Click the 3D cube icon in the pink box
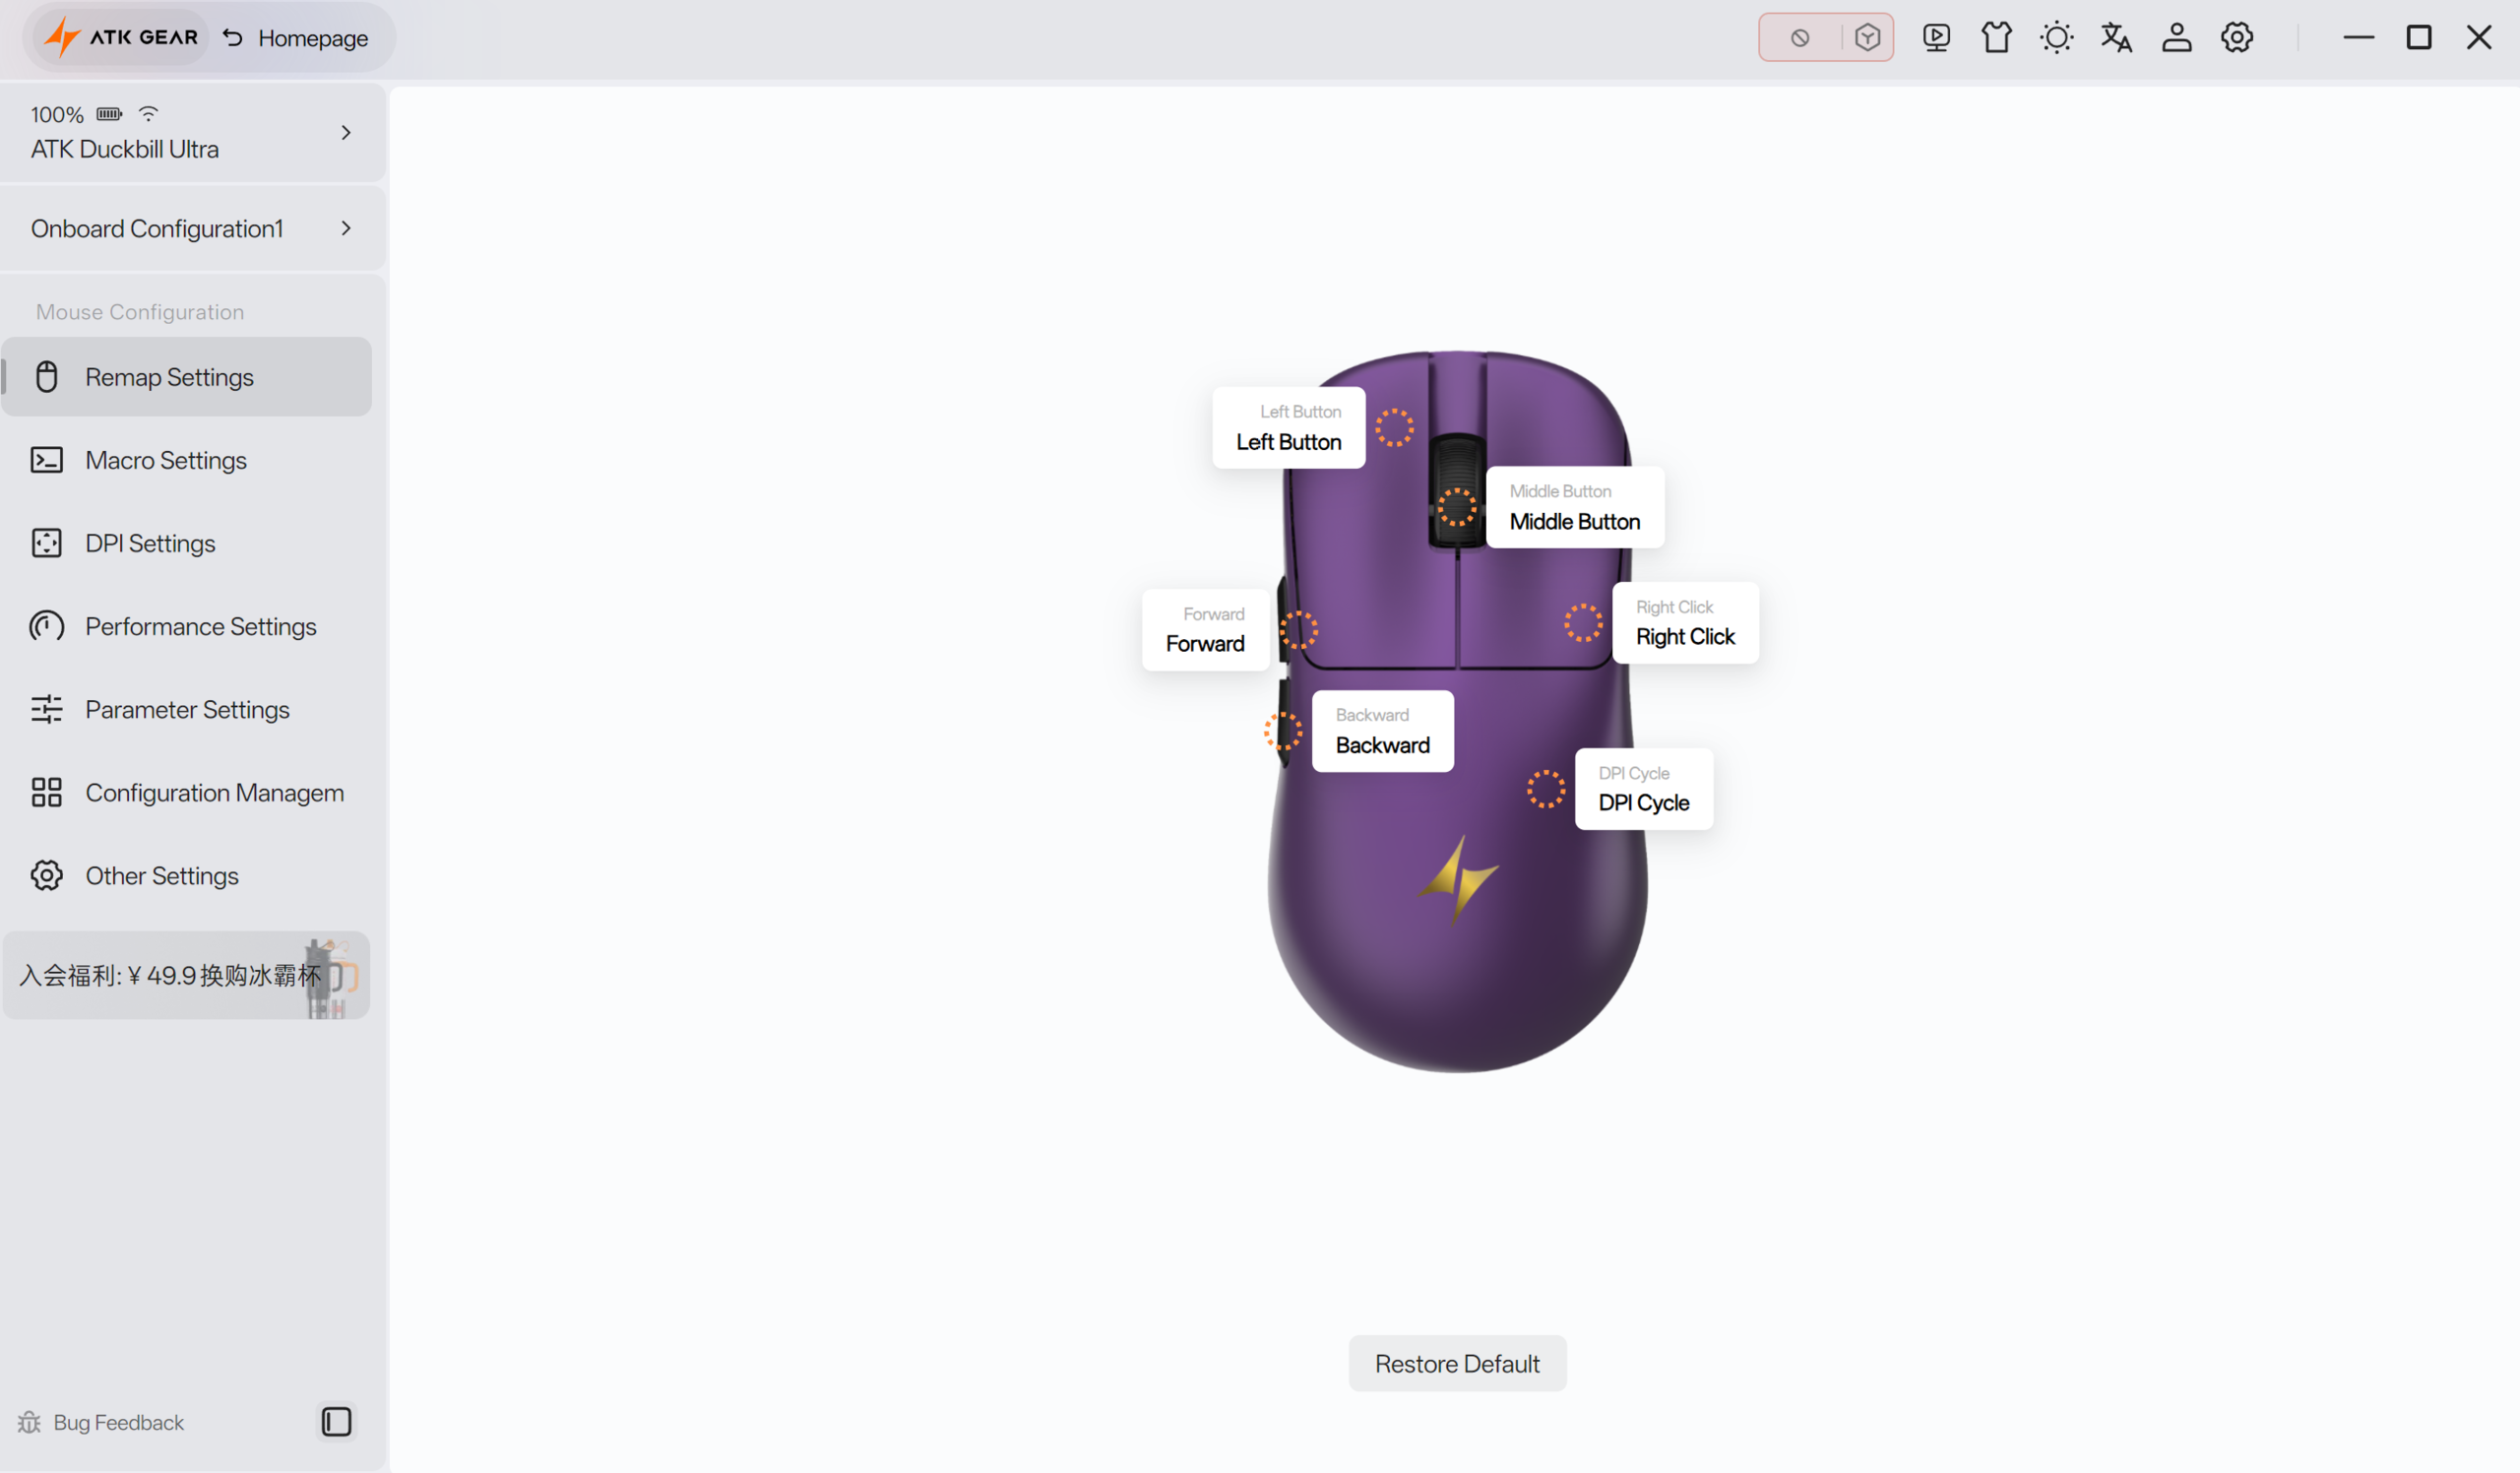Screen dimensions: 2520x1473 pyautogui.click(x=1866, y=38)
